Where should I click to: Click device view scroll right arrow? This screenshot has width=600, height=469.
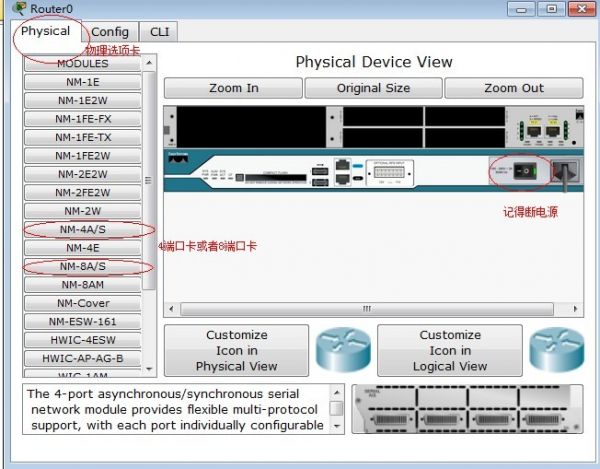pos(576,309)
